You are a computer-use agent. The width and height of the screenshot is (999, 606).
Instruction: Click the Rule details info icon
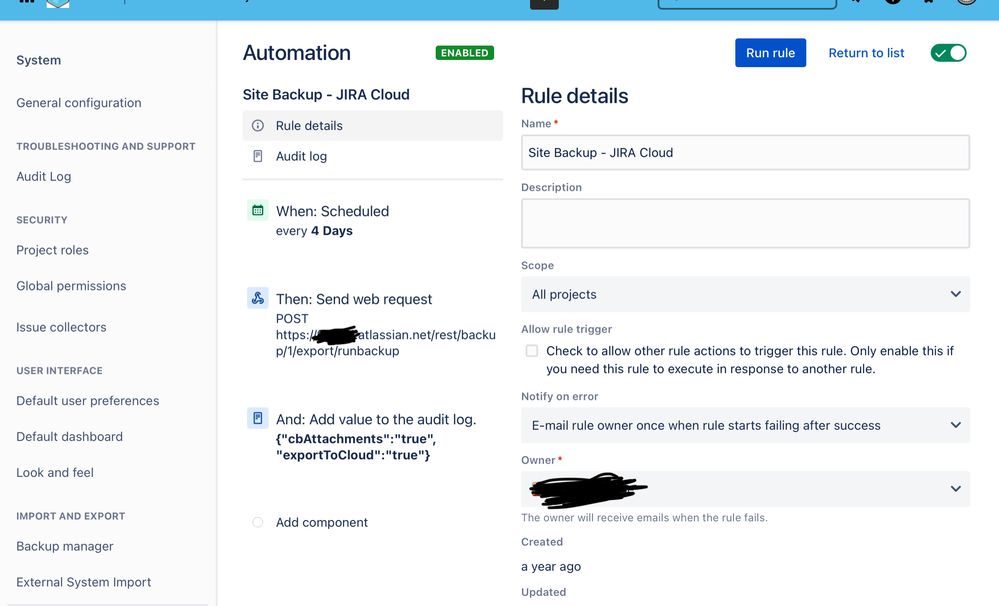(x=257, y=126)
